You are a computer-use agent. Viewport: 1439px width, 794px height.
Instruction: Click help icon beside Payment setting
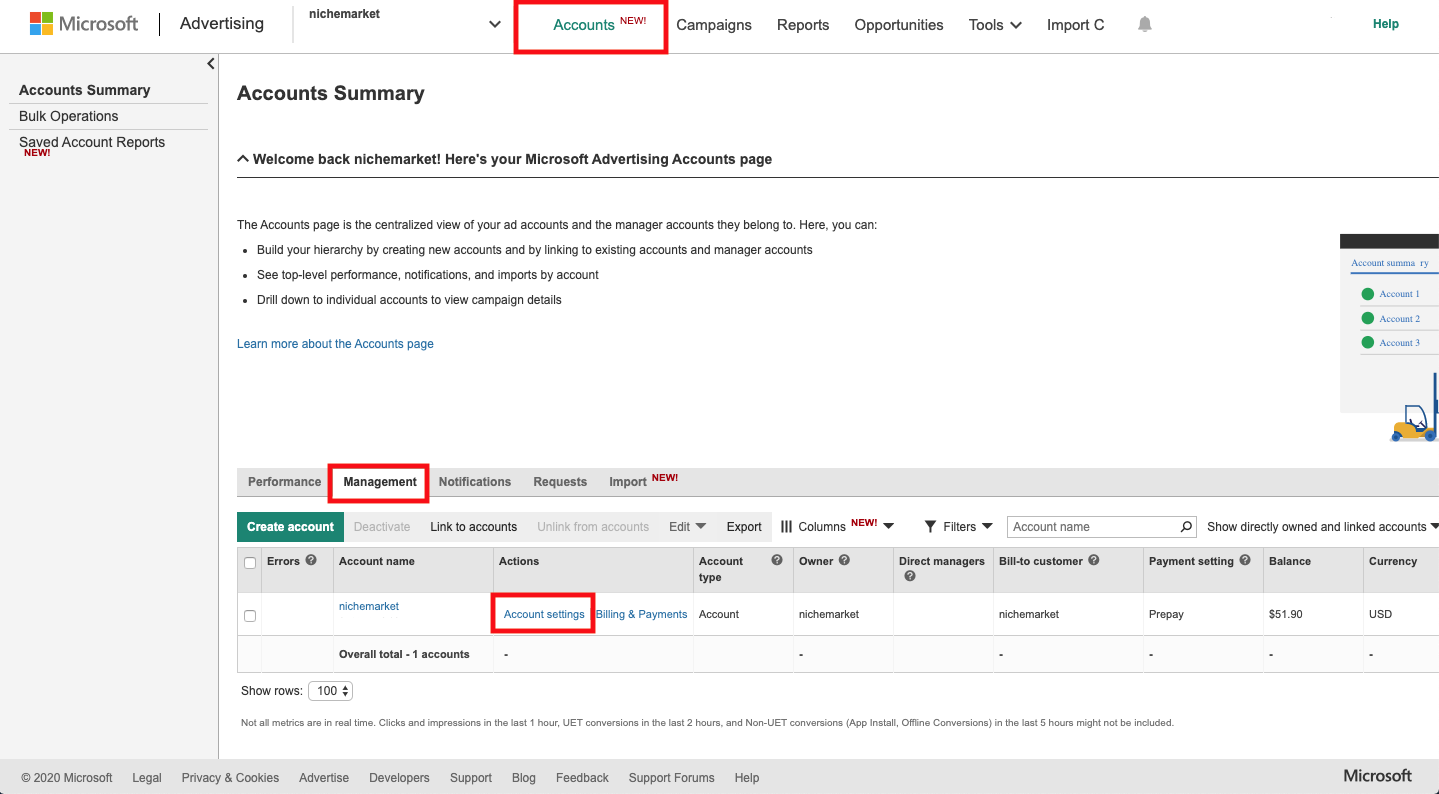(1245, 561)
